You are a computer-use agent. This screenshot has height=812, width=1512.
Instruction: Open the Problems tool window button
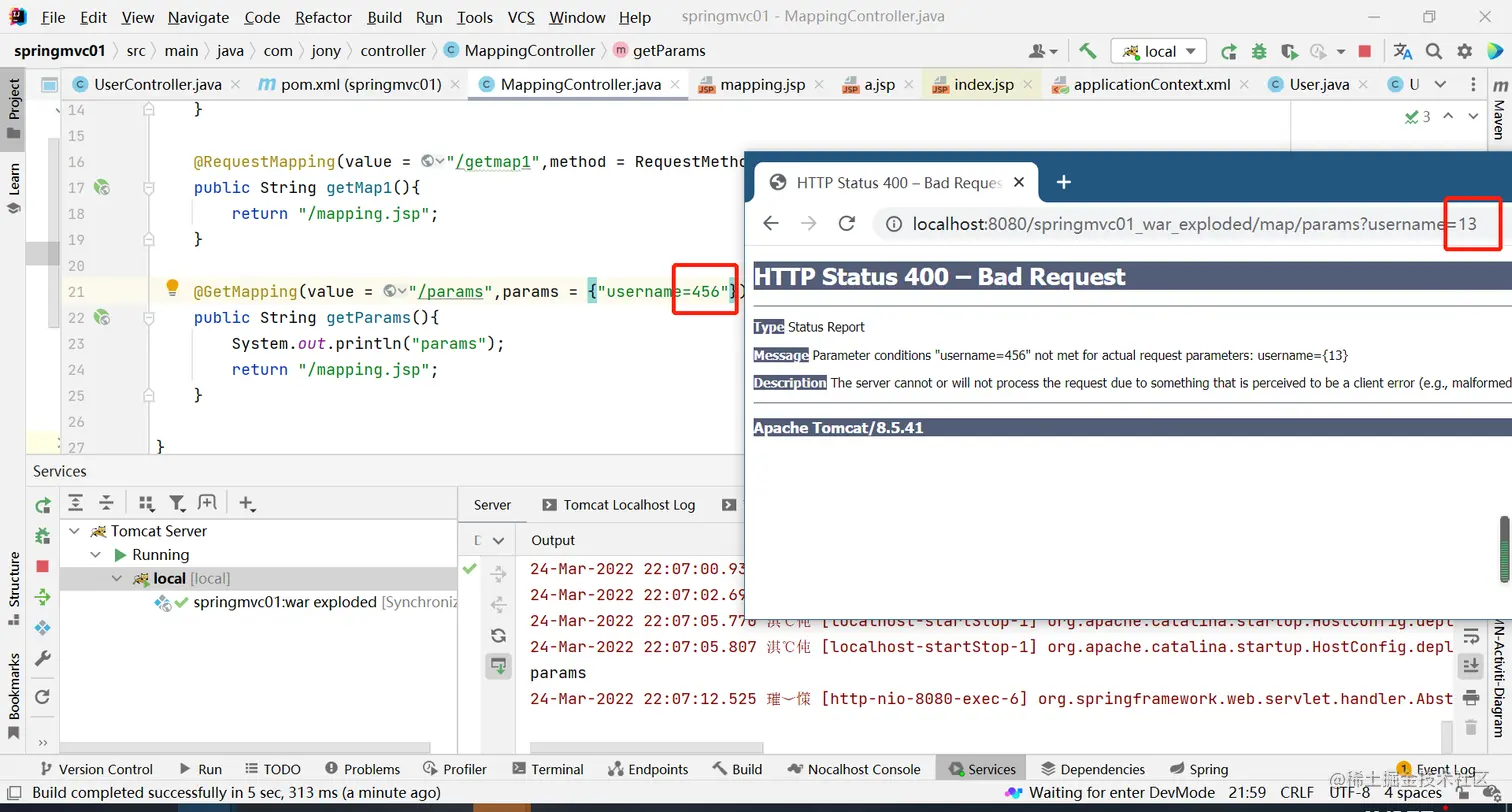click(361, 769)
